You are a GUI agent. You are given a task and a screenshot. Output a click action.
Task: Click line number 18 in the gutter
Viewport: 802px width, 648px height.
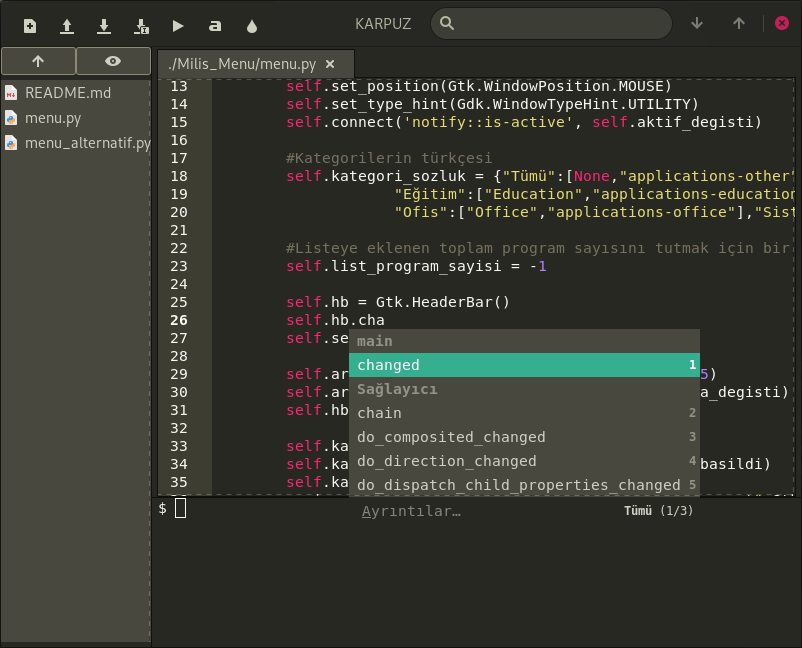(x=179, y=176)
